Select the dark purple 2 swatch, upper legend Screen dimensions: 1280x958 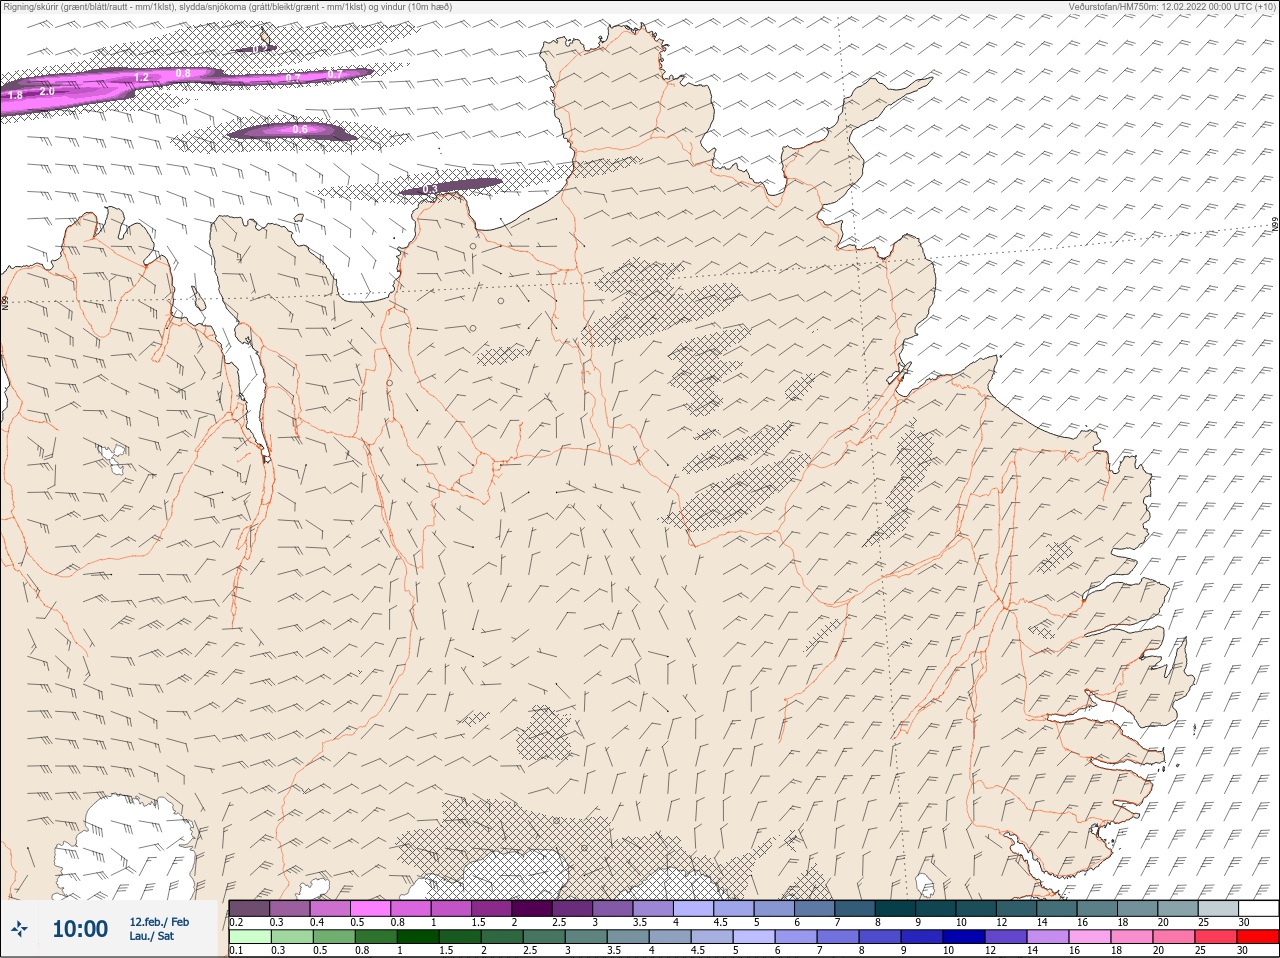(x=533, y=908)
